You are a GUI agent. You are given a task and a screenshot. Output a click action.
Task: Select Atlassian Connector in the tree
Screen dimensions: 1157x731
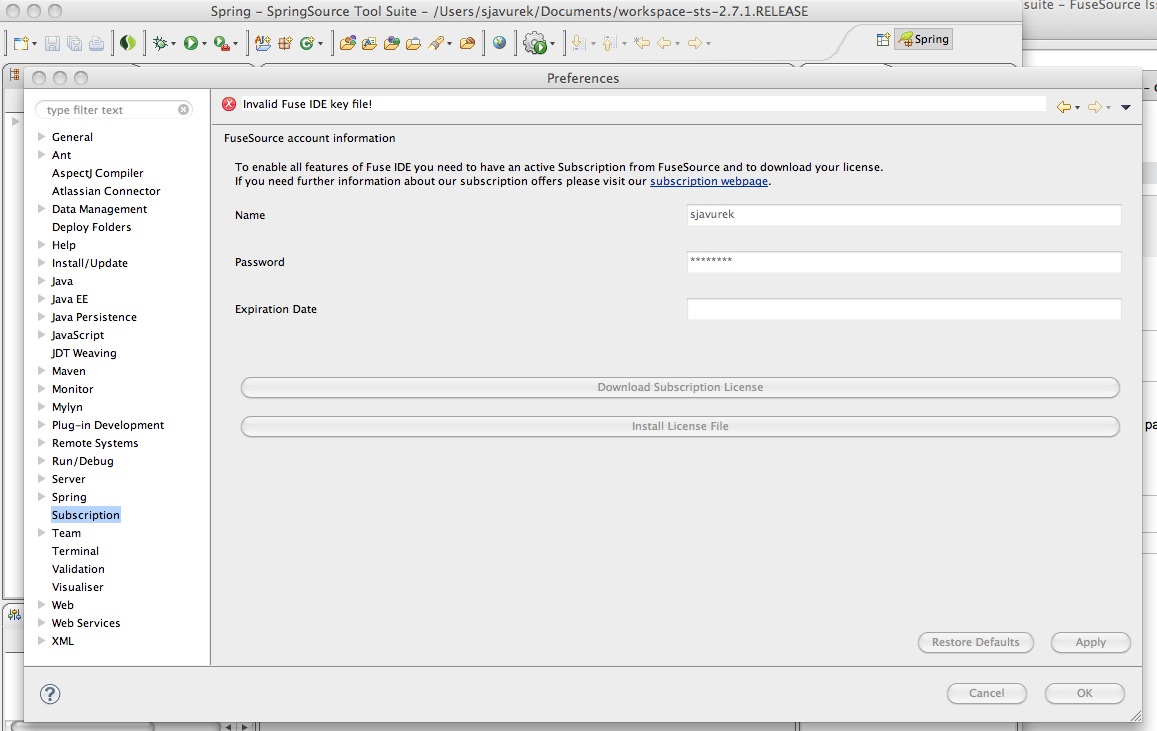click(106, 191)
